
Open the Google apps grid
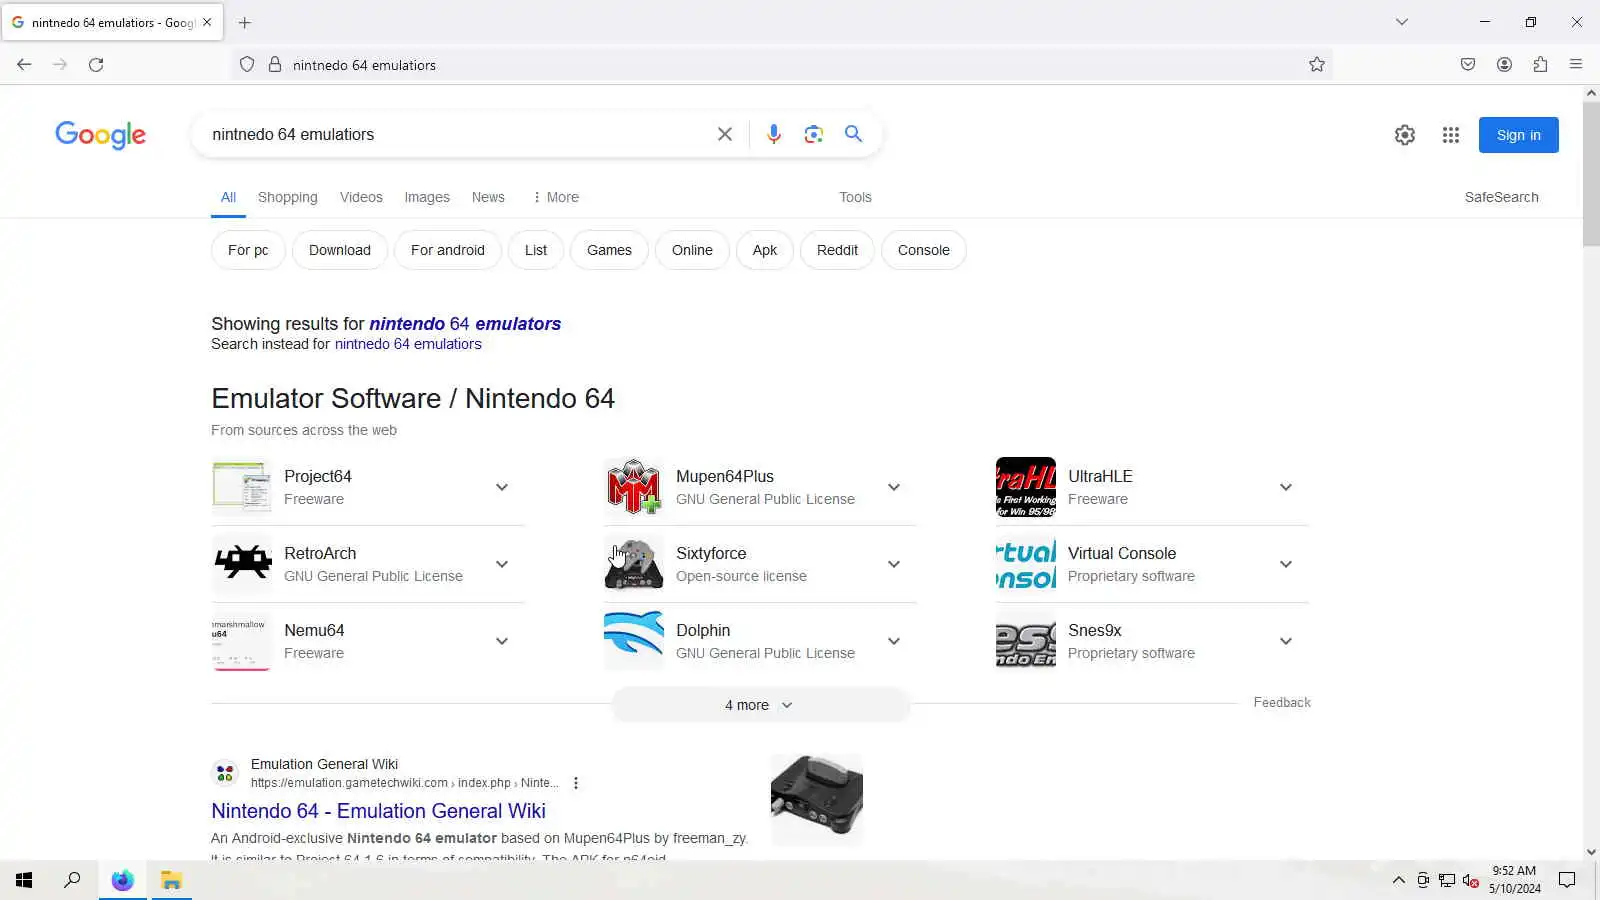[x=1451, y=135]
